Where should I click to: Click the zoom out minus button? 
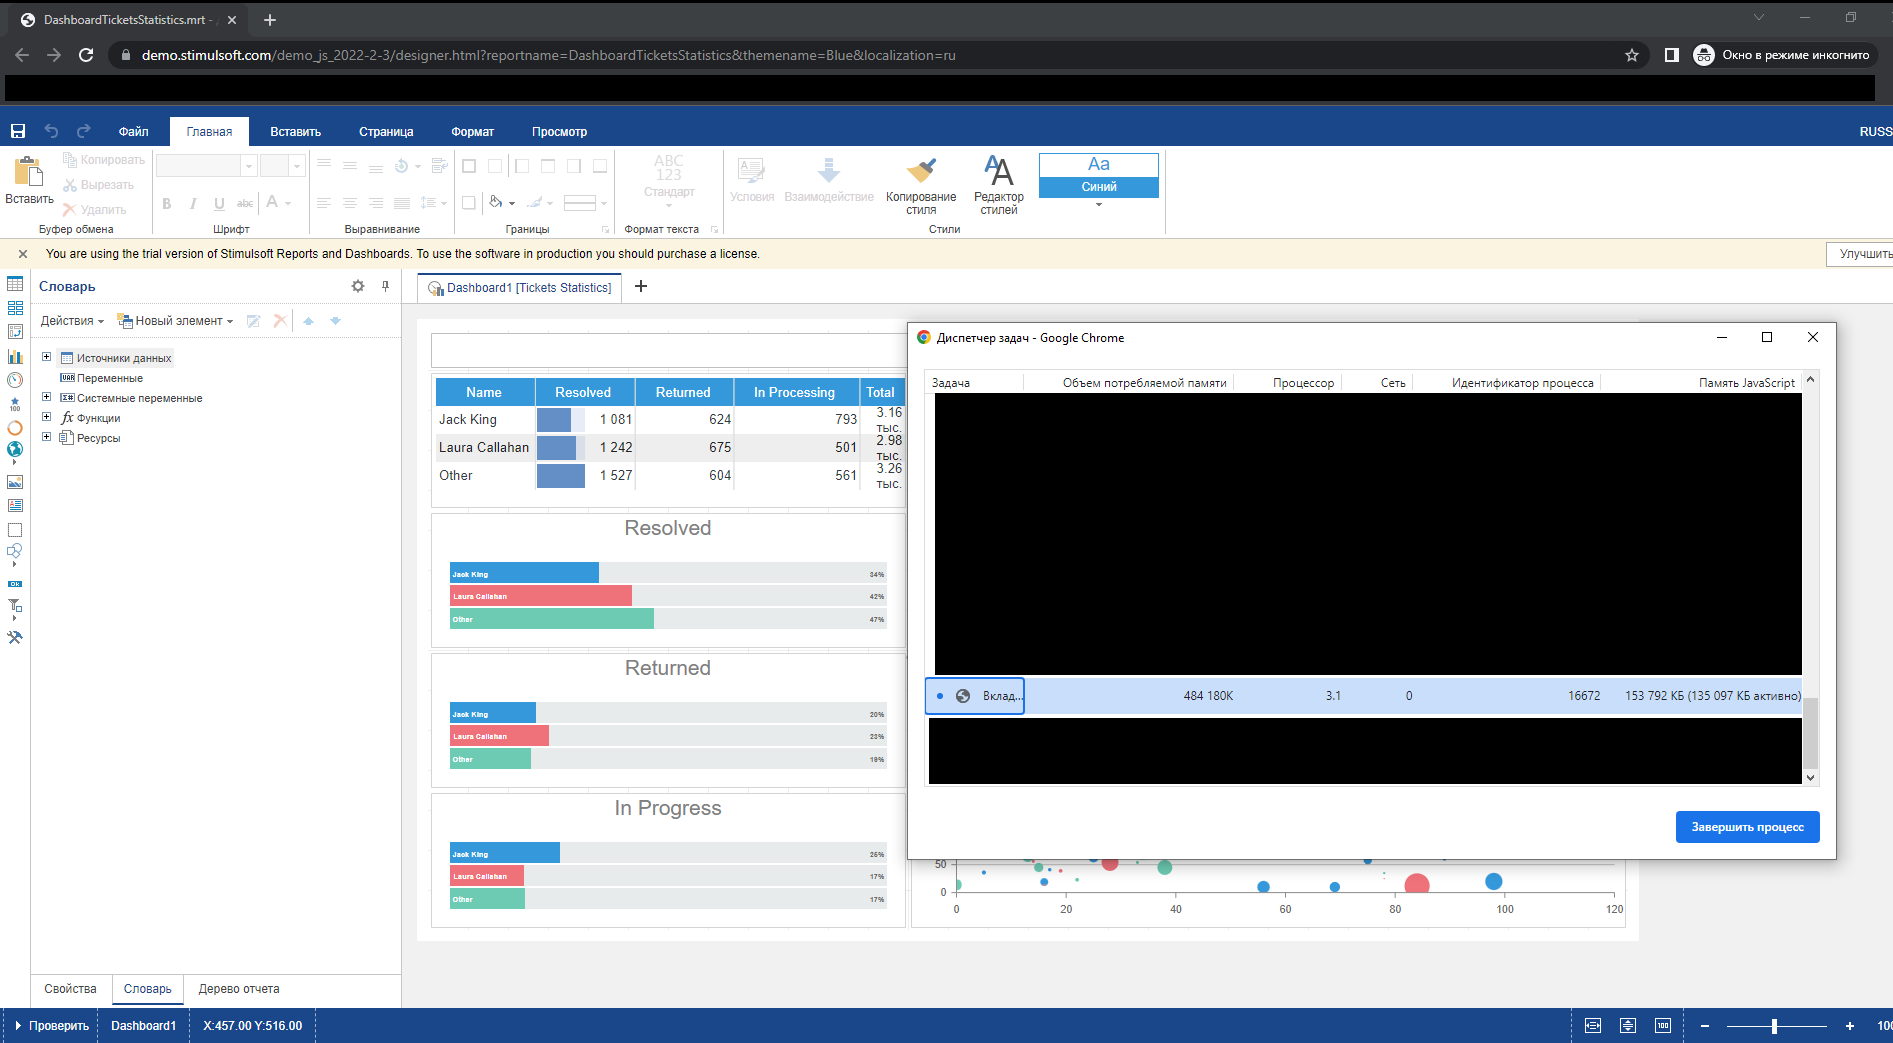[x=1705, y=1026]
